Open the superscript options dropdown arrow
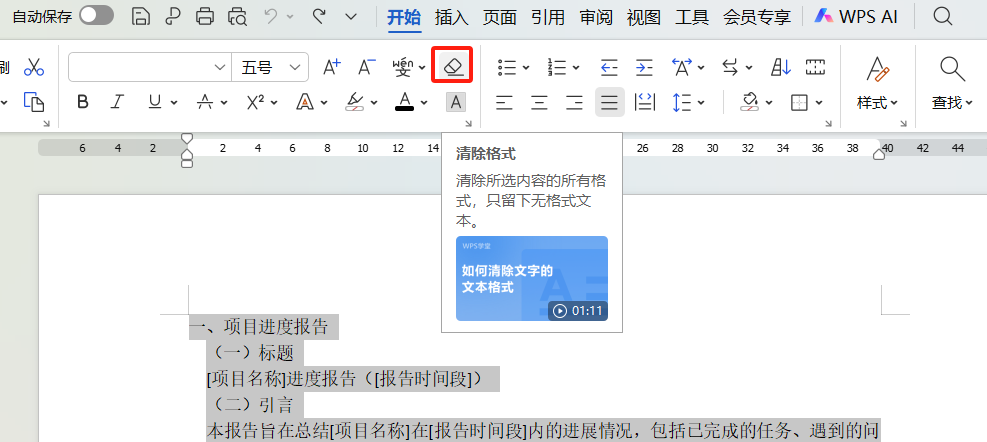Screen dimensions: 987x442 coord(273,102)
